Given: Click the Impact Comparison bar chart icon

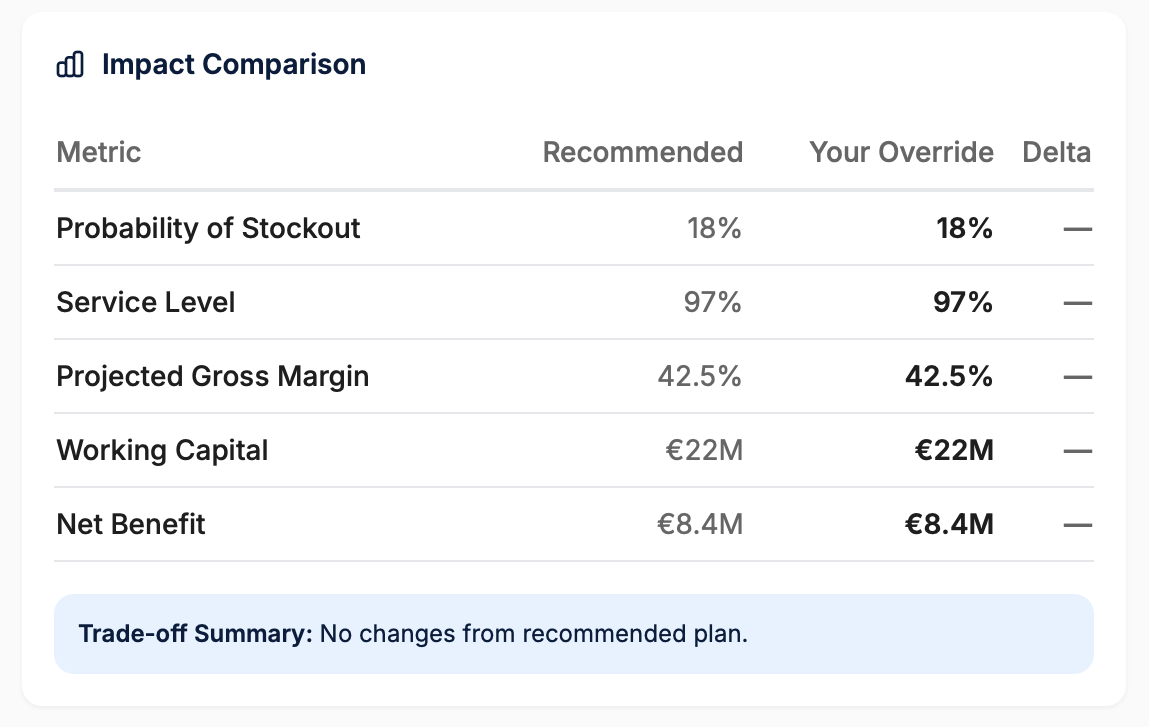Looking at the screenshot, I should tap(69, 66).
